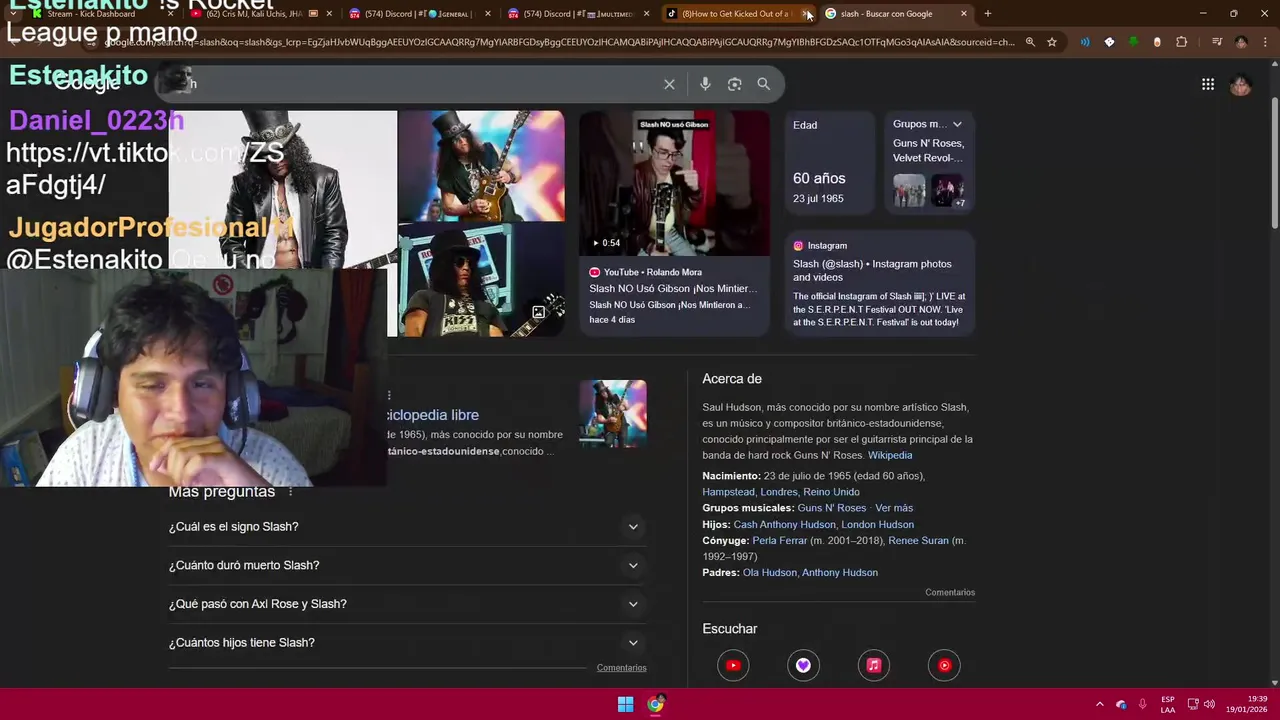Open London Hudson link
Image resolution: width=1280 pixels, height=720 pixels.
877,524
